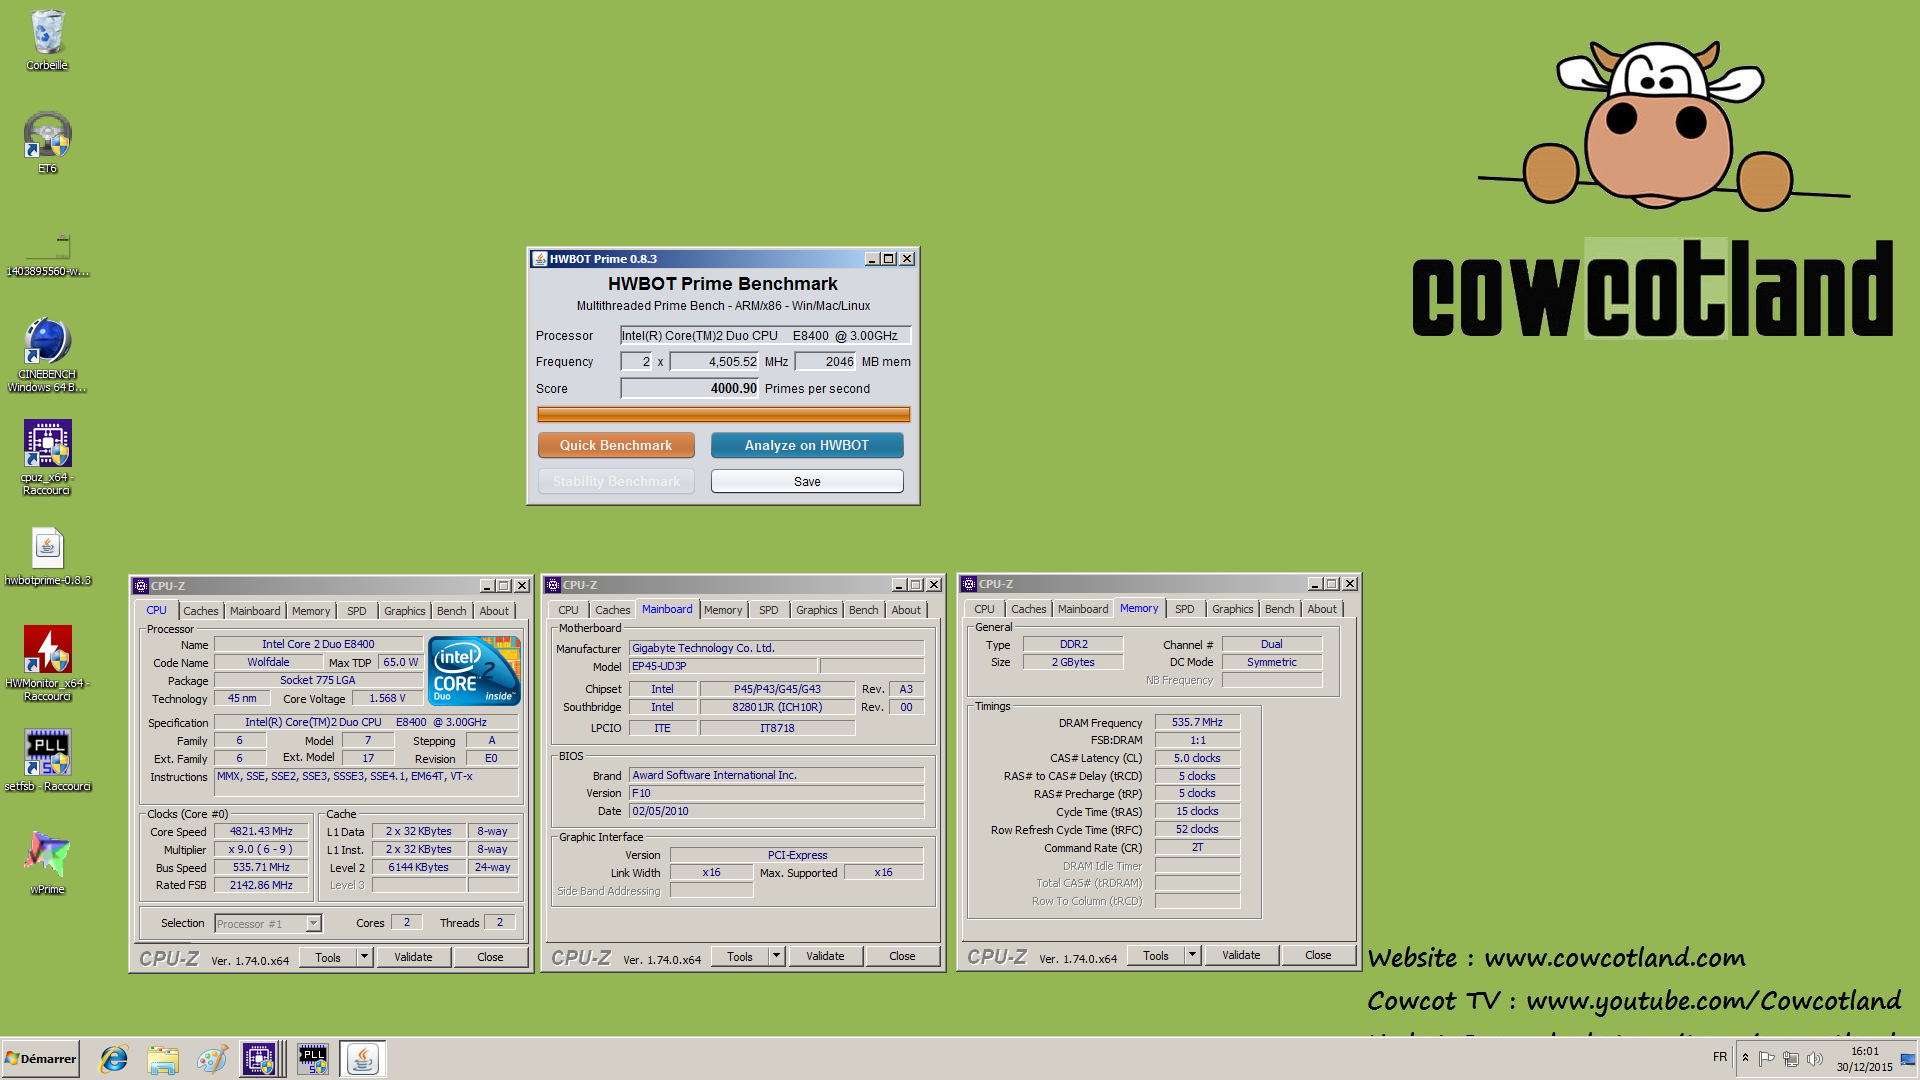Open Paint icon in taskbar
The height and width of the screenshot is (1080, 1920).
point(212,1059)
